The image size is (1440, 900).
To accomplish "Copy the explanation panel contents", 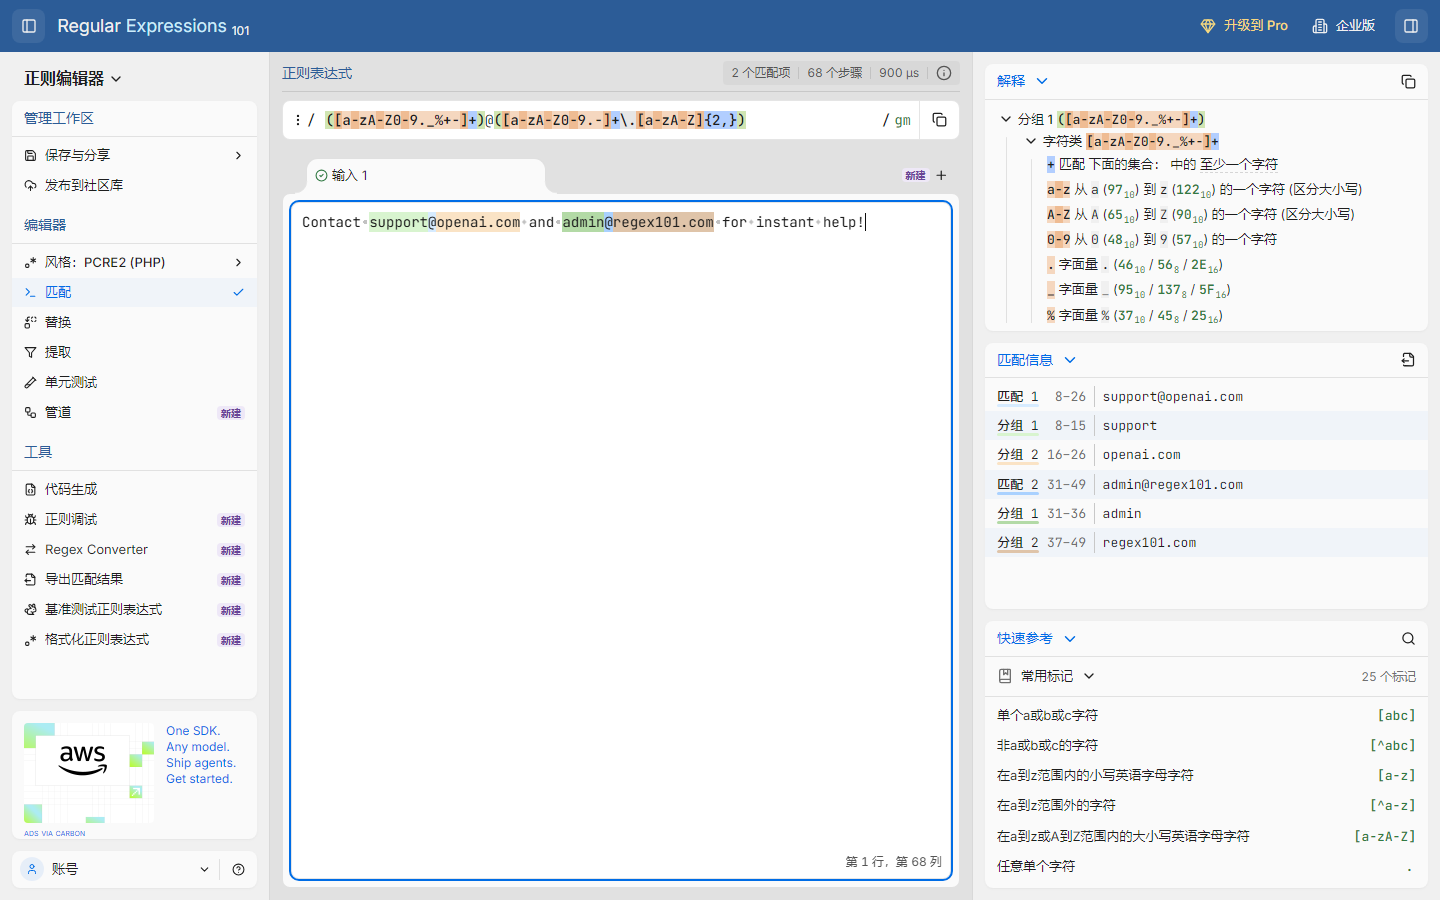I will pyautogui.click(x=1408, y=81).
